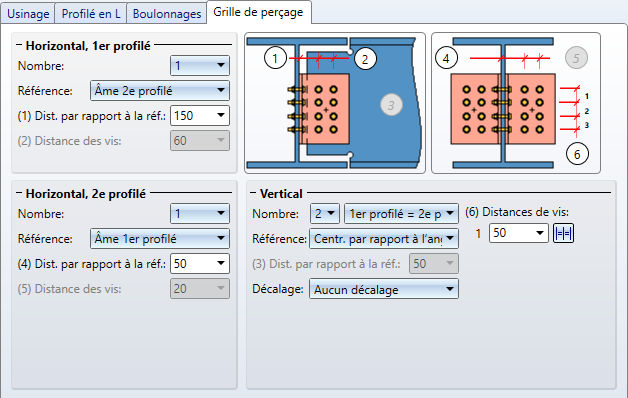
Task: Click circled marker 2 in left diagram
Action: click(364, 59)
